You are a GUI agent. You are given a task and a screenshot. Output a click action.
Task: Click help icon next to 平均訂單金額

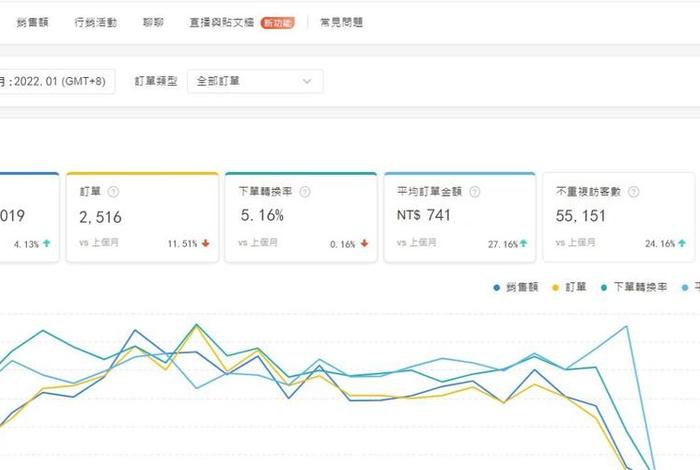475,192
